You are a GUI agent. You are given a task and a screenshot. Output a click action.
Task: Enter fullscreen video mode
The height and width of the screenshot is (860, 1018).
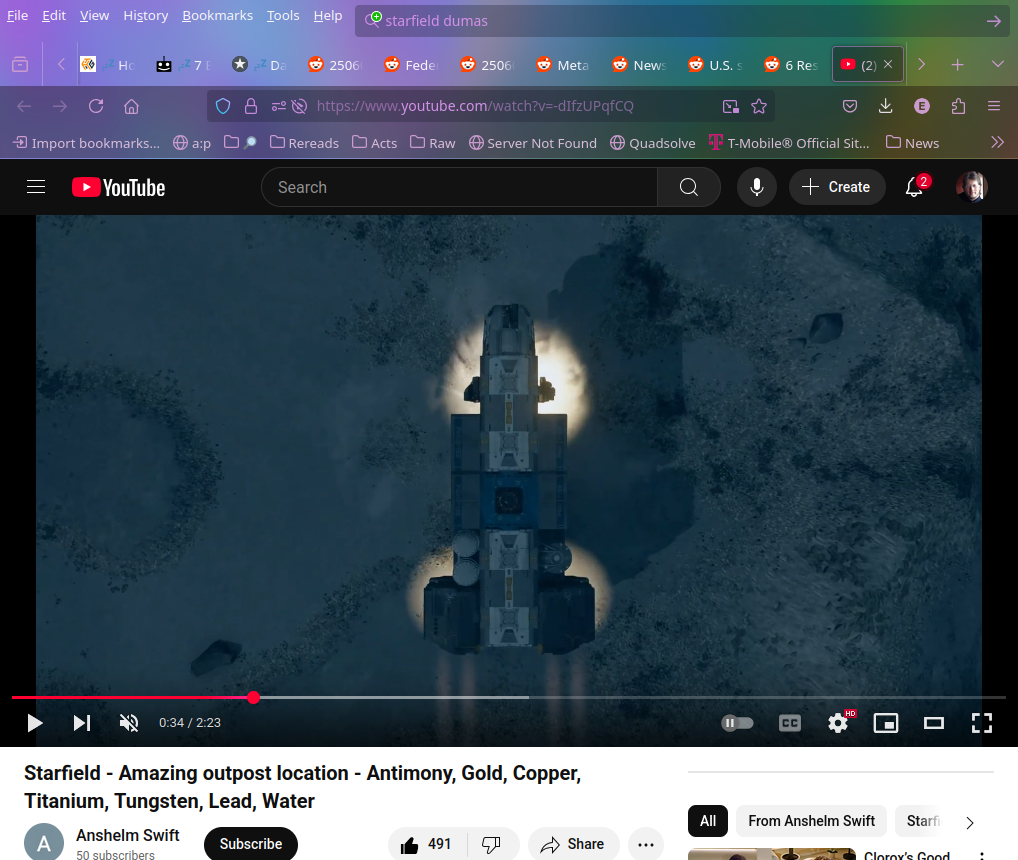982,722
